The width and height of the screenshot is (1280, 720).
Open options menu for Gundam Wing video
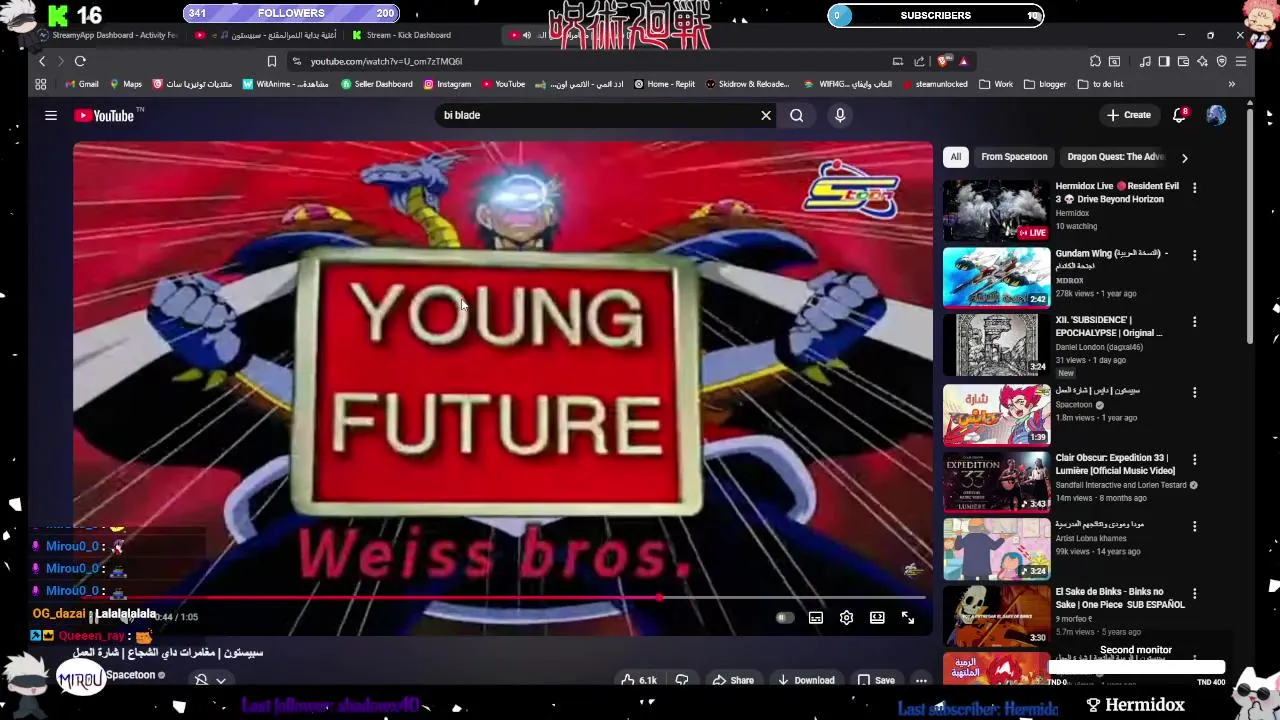click(1194, 255)
